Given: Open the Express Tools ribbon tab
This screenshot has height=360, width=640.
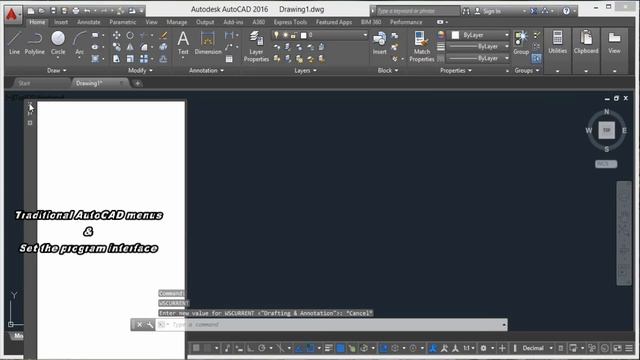Looking at the screenshot, I should [290, 22].
